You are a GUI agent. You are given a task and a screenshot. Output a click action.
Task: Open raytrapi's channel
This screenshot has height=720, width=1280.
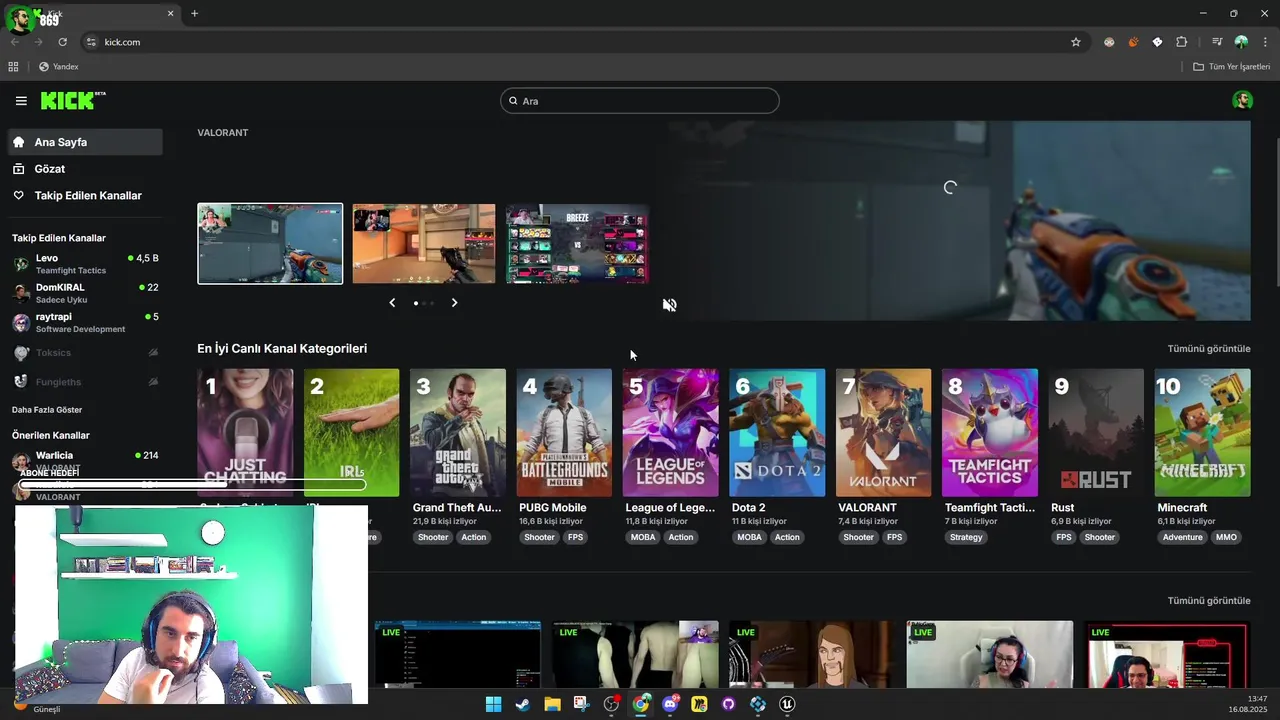85,322
